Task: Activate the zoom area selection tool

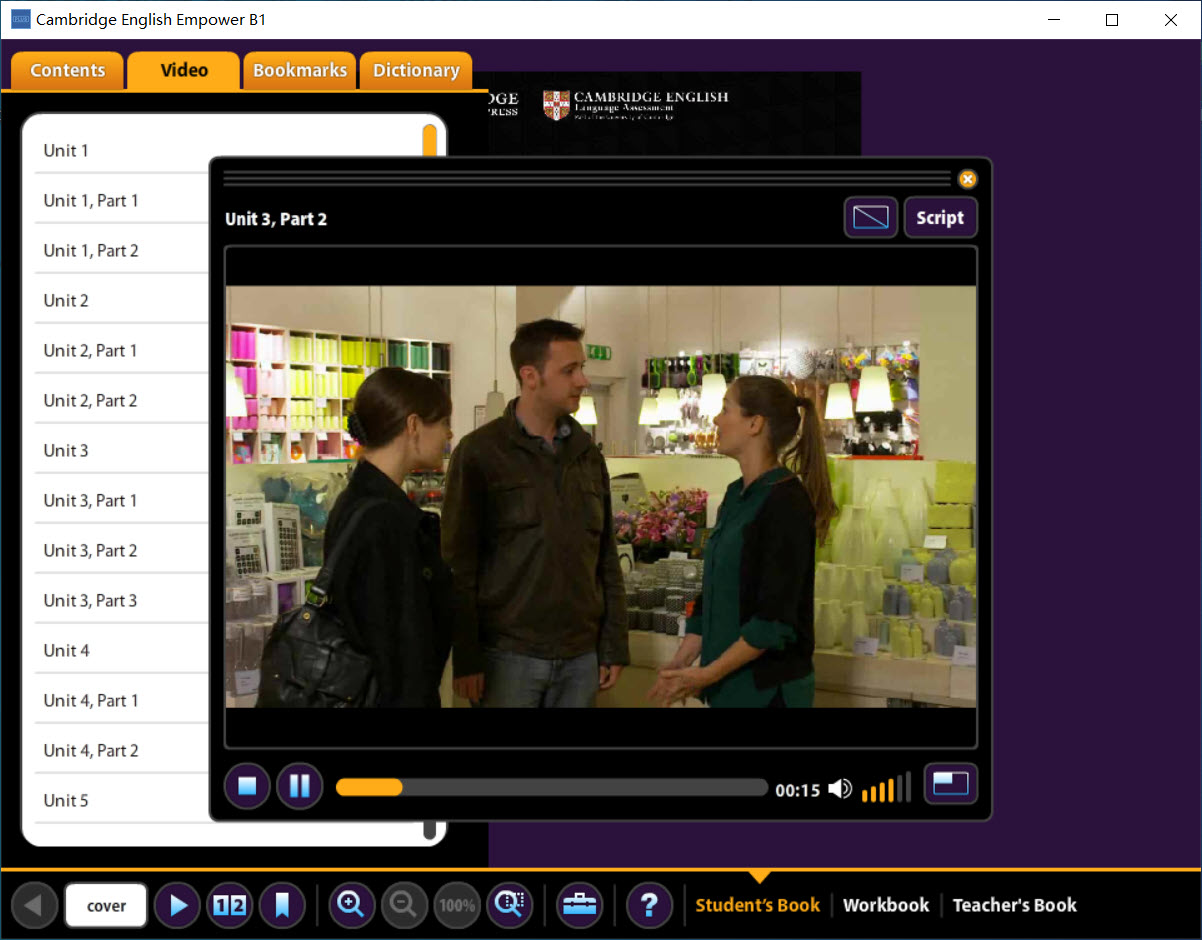Action: (x=509, y=906)
